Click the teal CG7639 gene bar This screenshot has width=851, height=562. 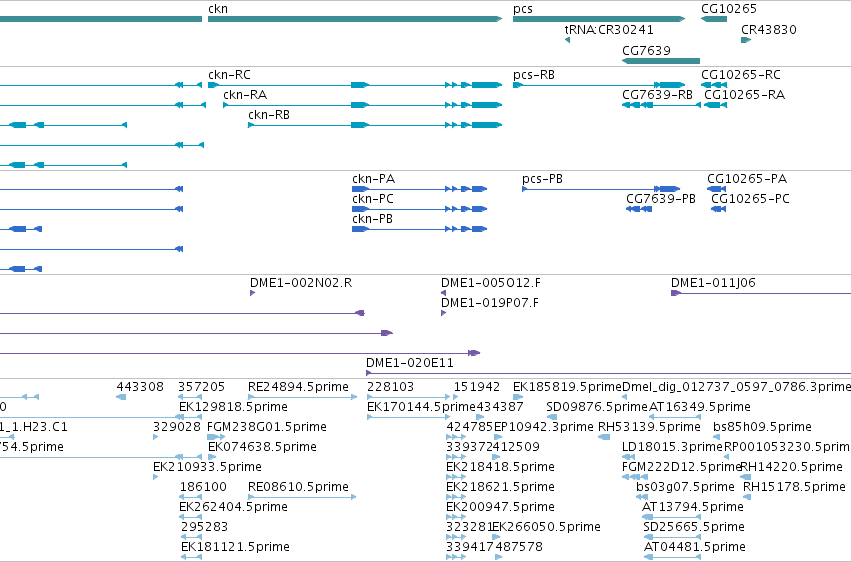[661, 61]
